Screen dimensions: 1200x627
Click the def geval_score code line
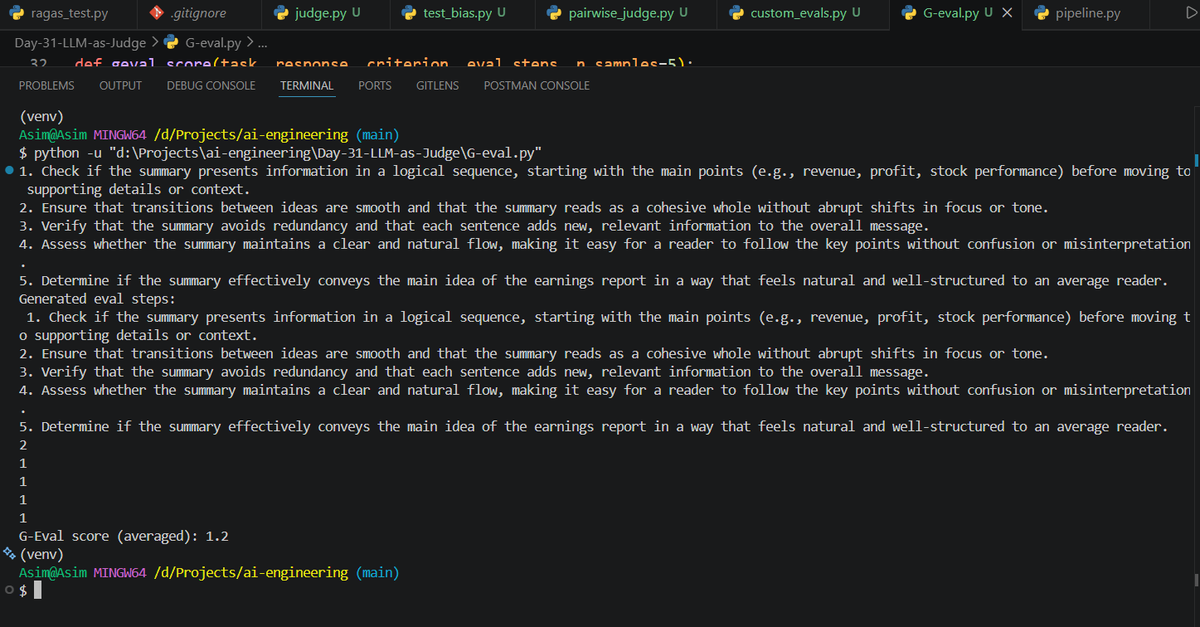click(x=384, y=63)
